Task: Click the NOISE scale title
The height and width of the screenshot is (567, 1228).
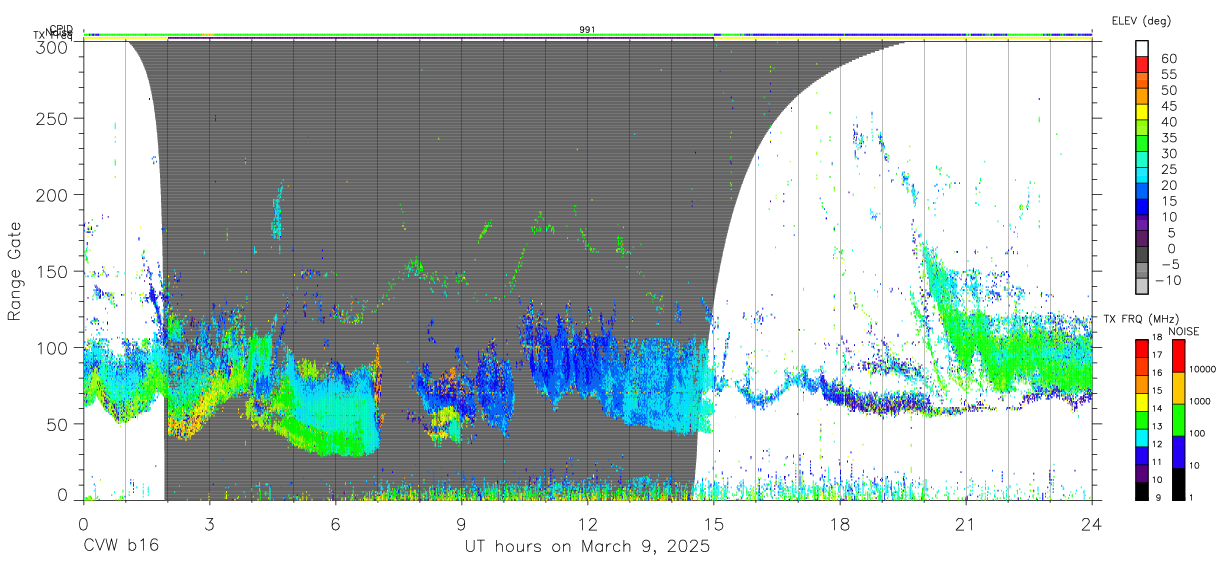Action: pos(1186,331)
